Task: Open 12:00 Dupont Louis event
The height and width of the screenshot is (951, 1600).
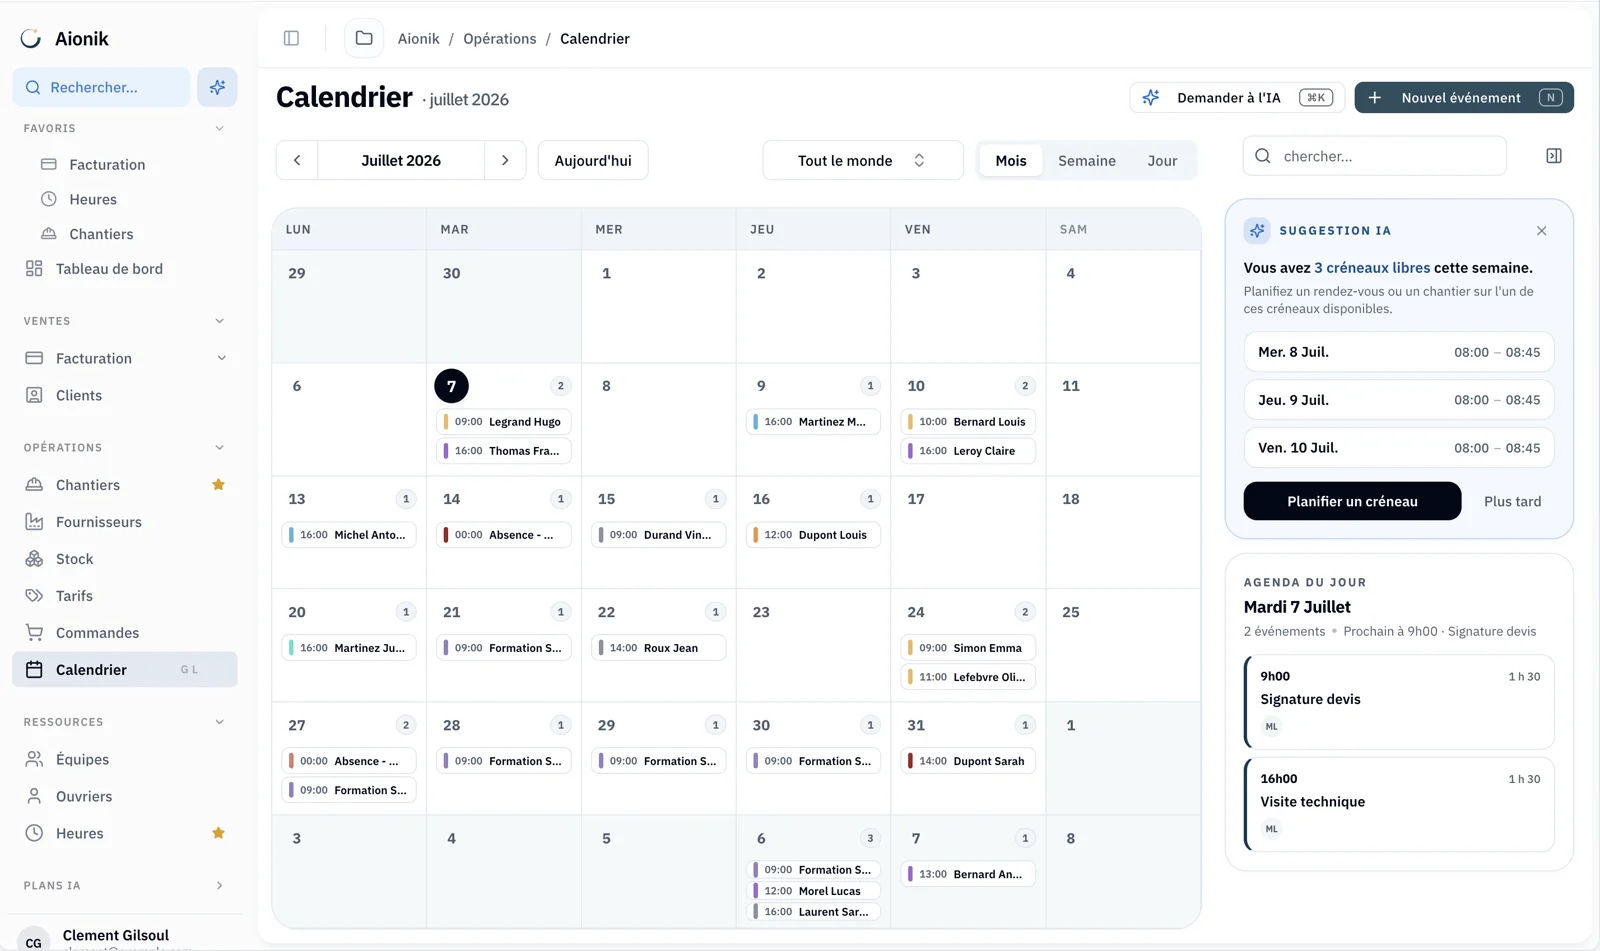Action: (x=813, y=535)
